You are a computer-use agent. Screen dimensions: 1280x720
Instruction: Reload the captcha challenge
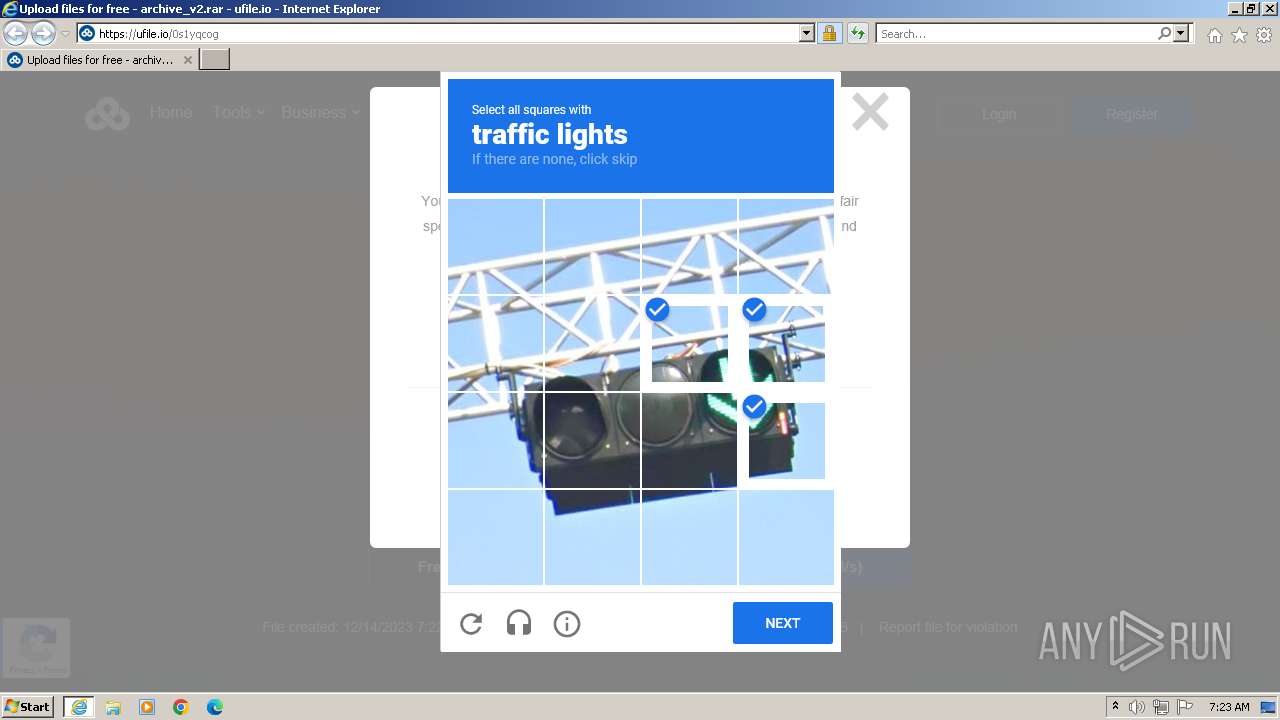pyautogui.click(x=471, y=624)
